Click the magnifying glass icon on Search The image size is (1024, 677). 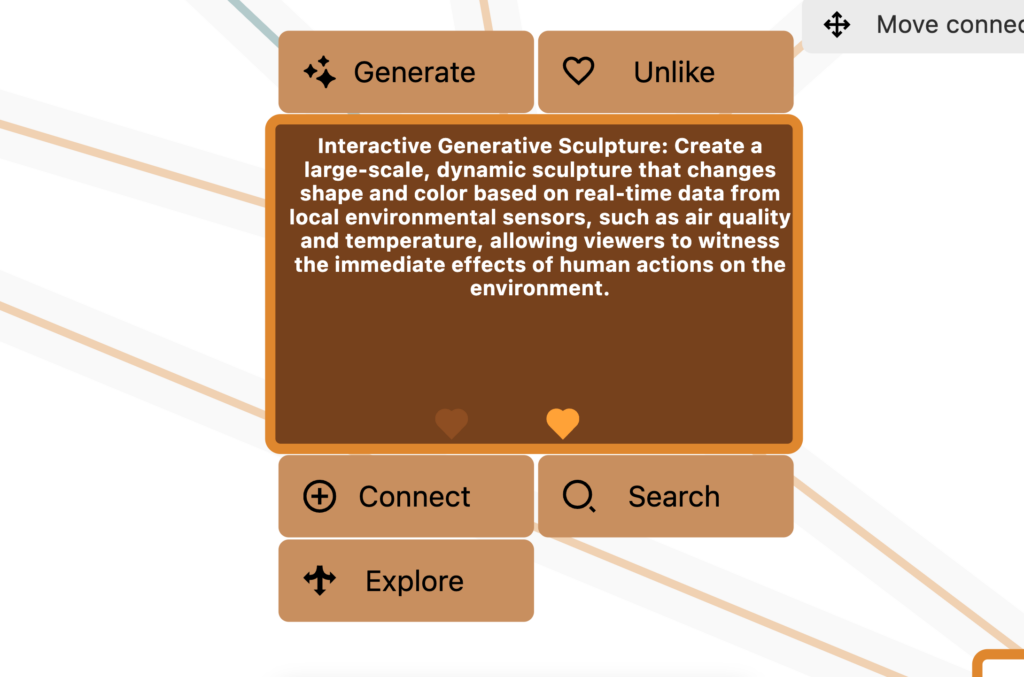coord(579,496)
